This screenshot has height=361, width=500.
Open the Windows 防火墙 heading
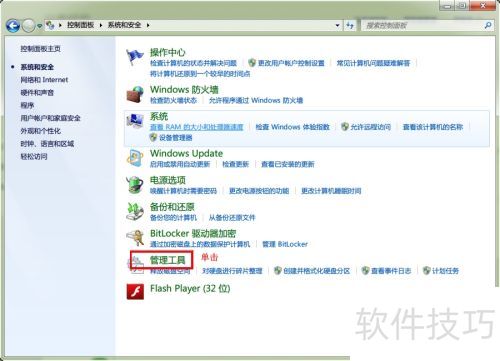(184, 89)
